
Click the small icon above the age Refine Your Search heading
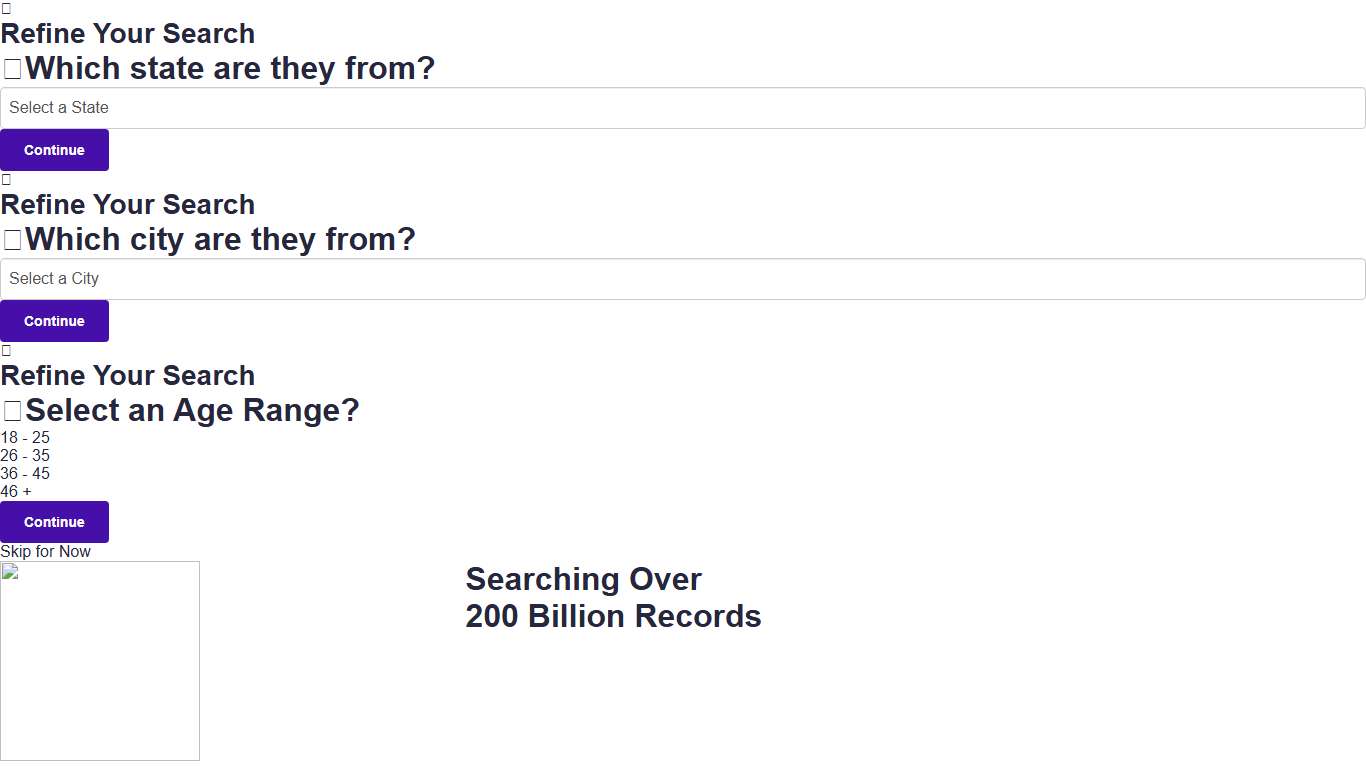pos(6,350)
